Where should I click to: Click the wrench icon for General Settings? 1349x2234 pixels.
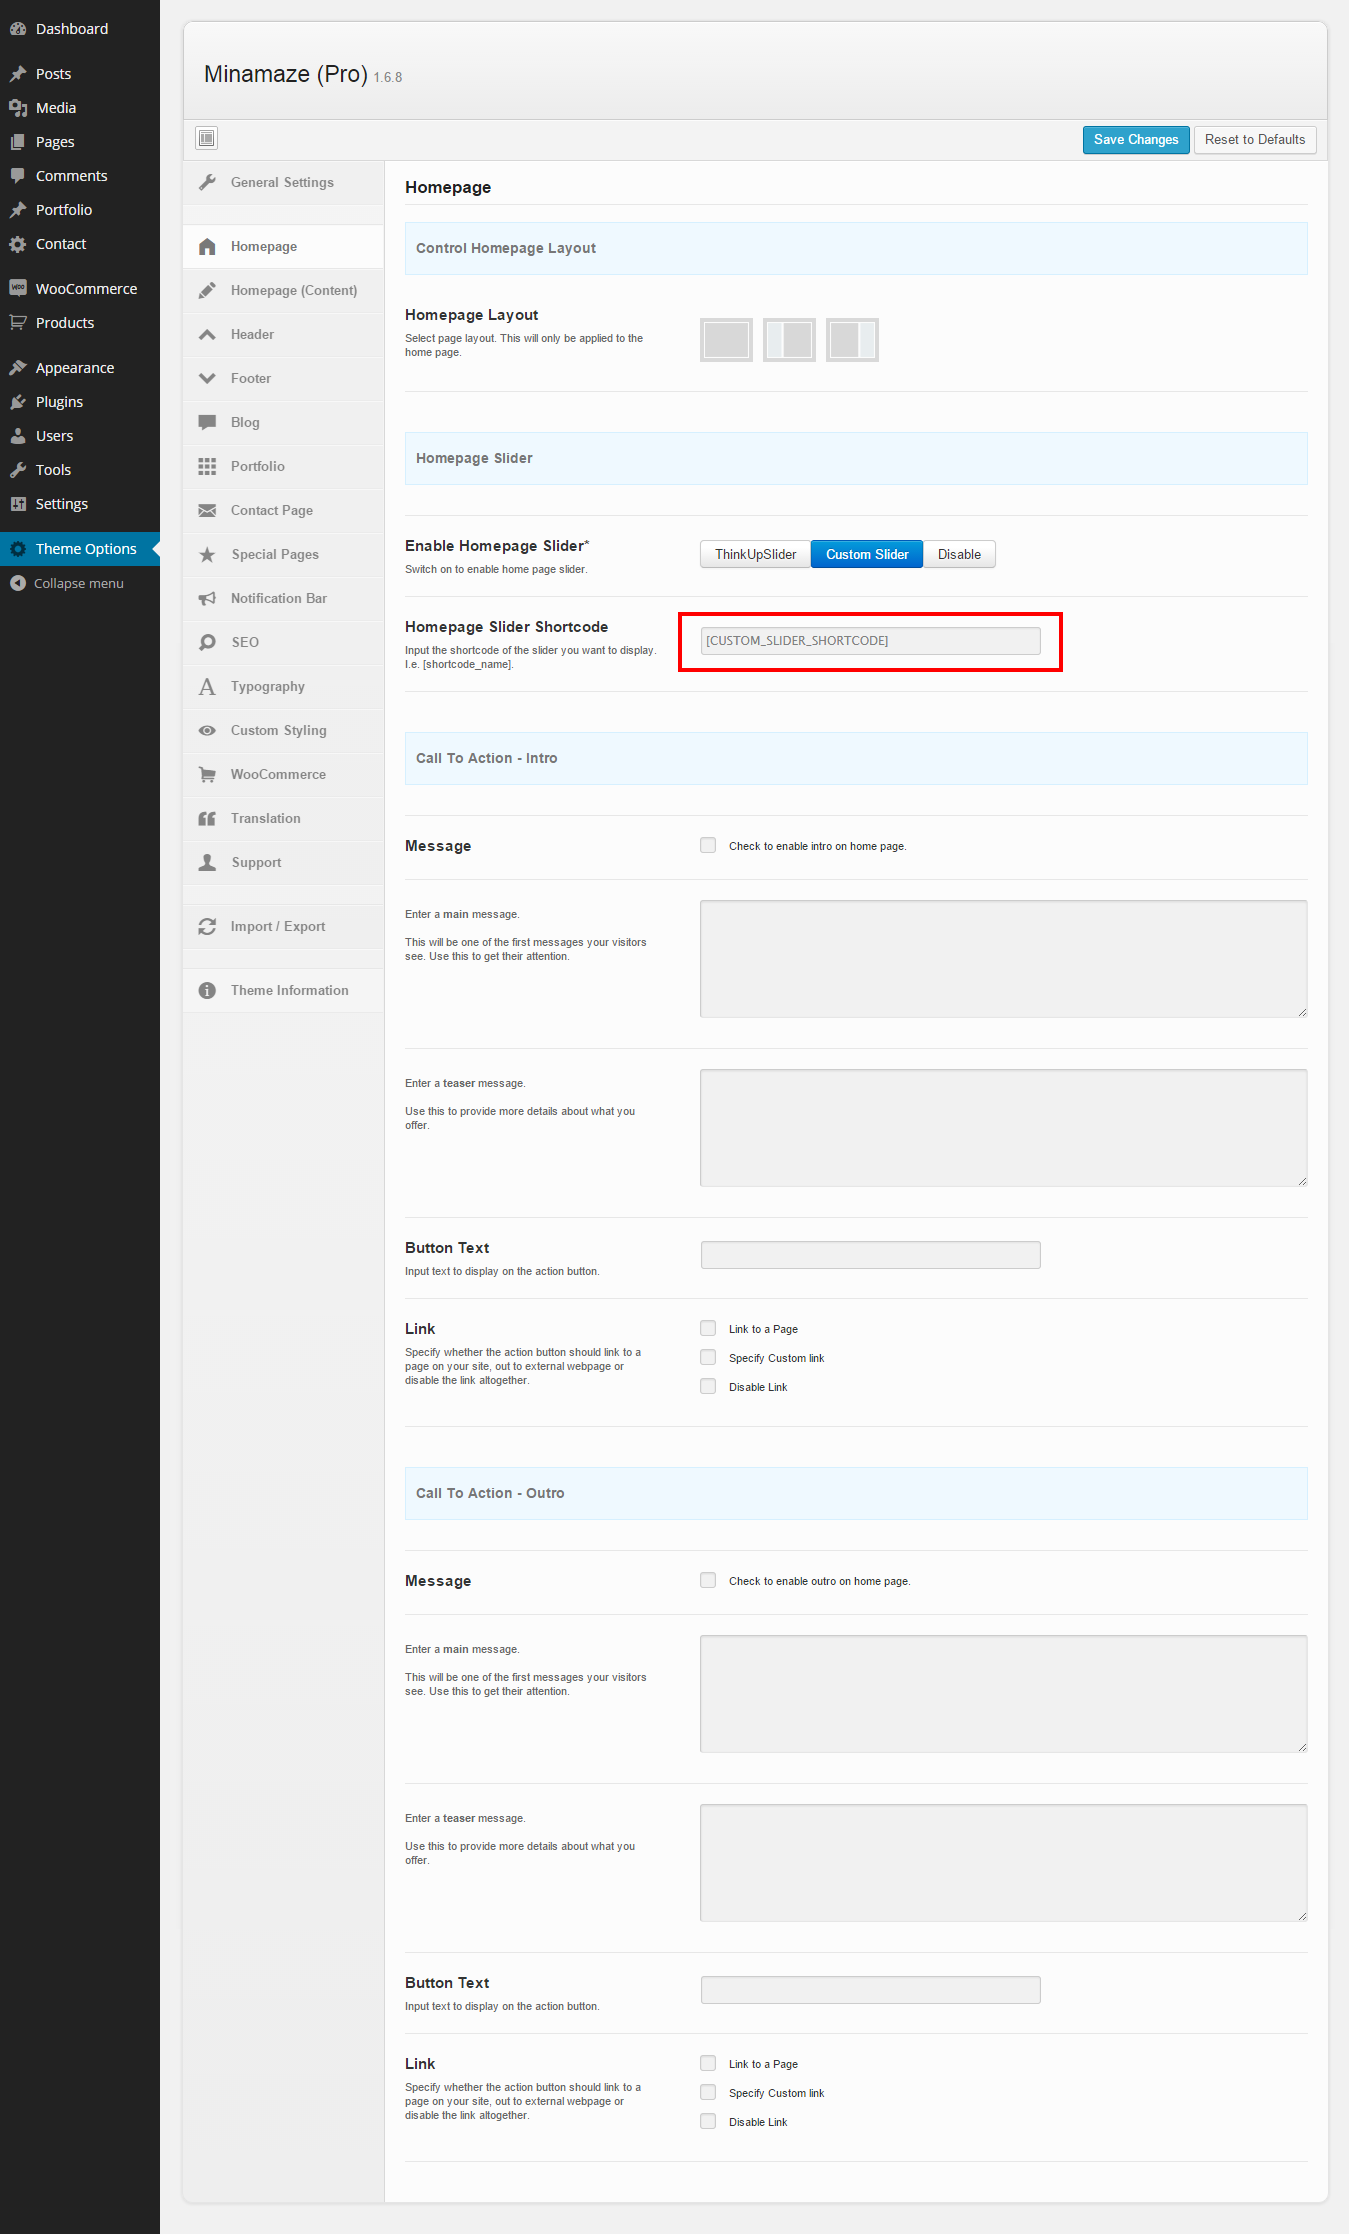[207, 182]
